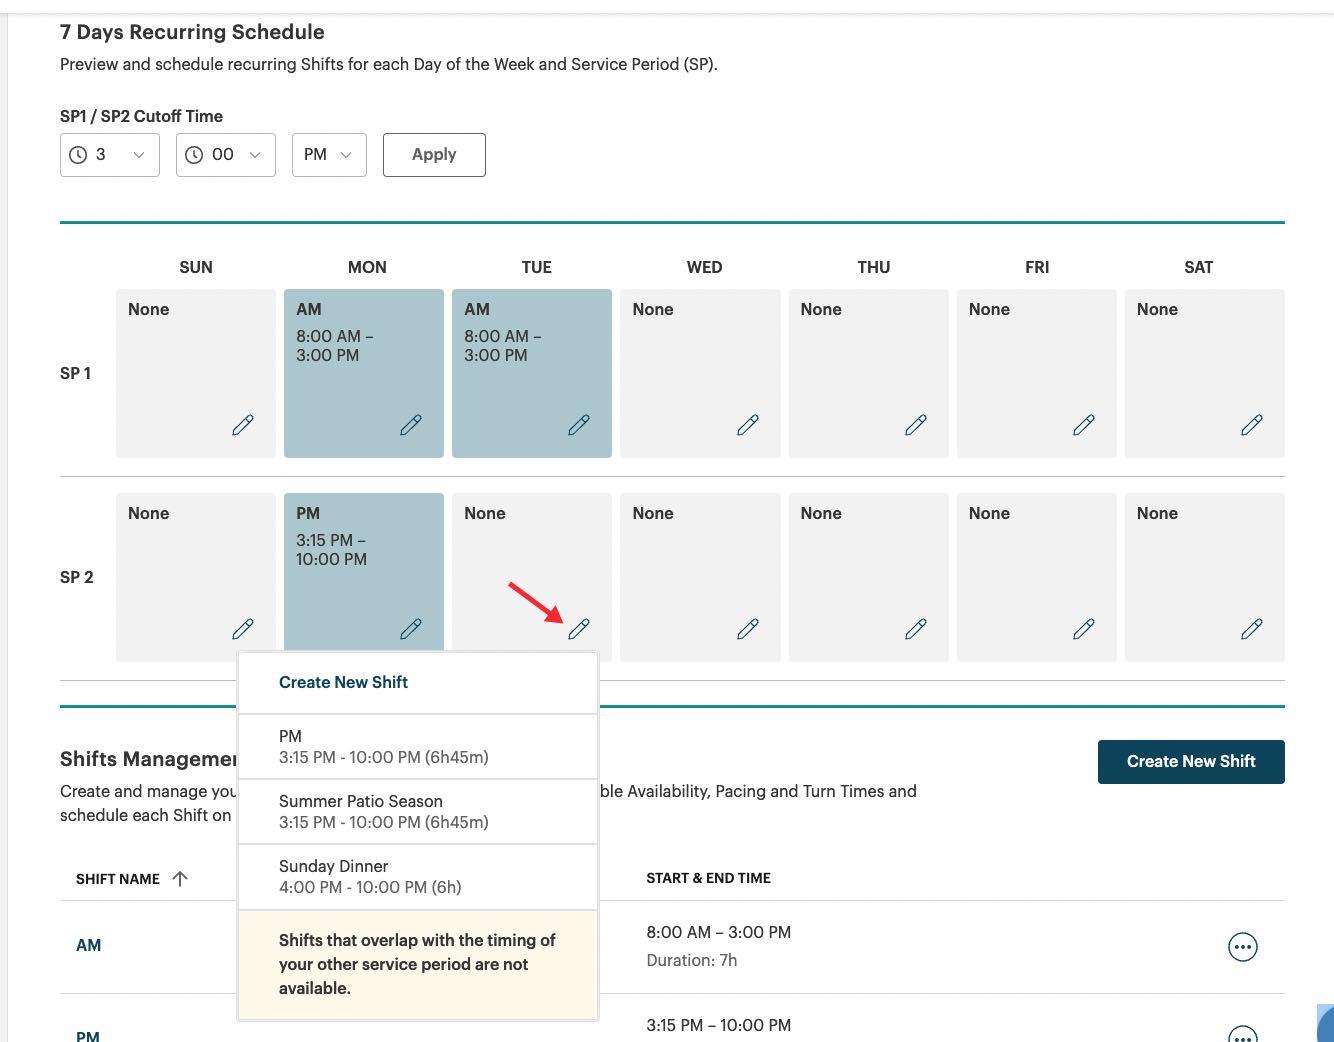Apply the SP1/SP2 cutoff time
The height and width of the screenshot is (1042, 1334).
coord(433,154)
